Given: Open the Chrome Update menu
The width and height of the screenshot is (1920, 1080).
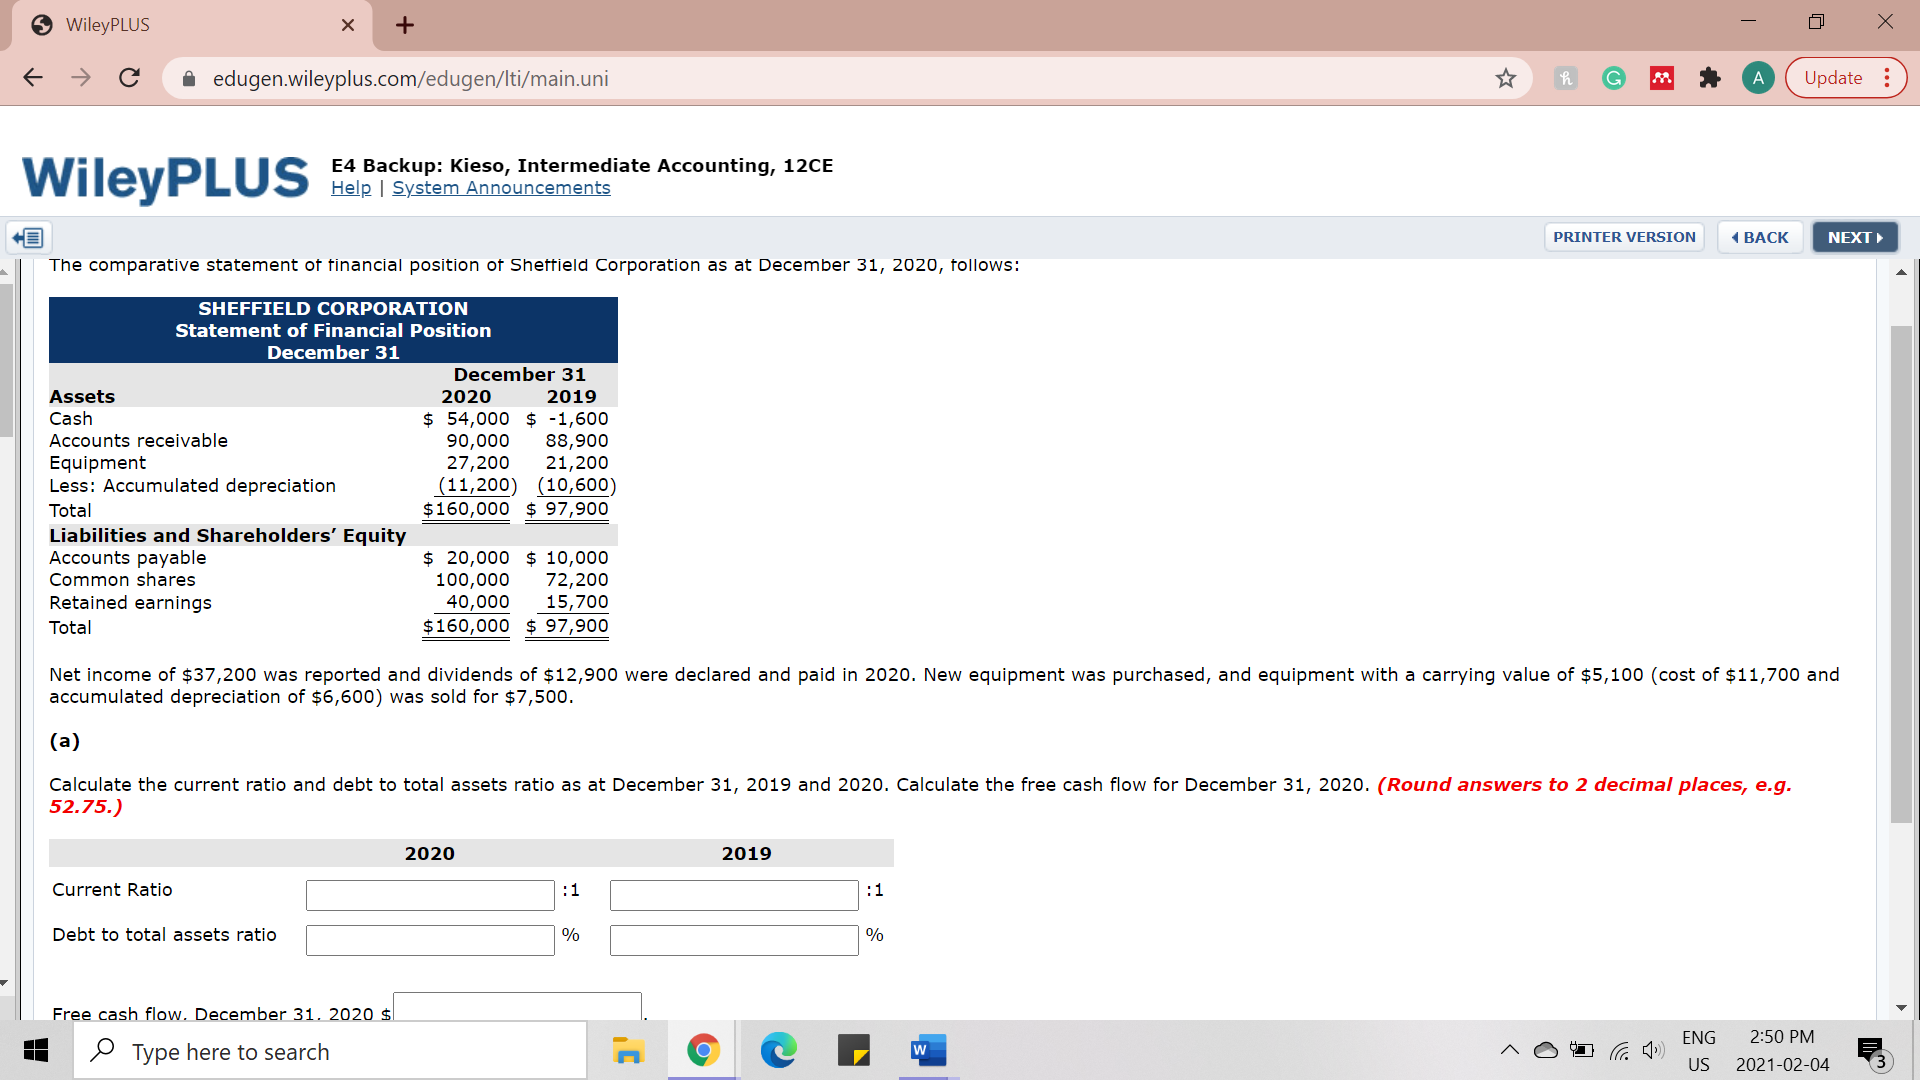Looking at the screenshot, I should (x=1846, y=78).
